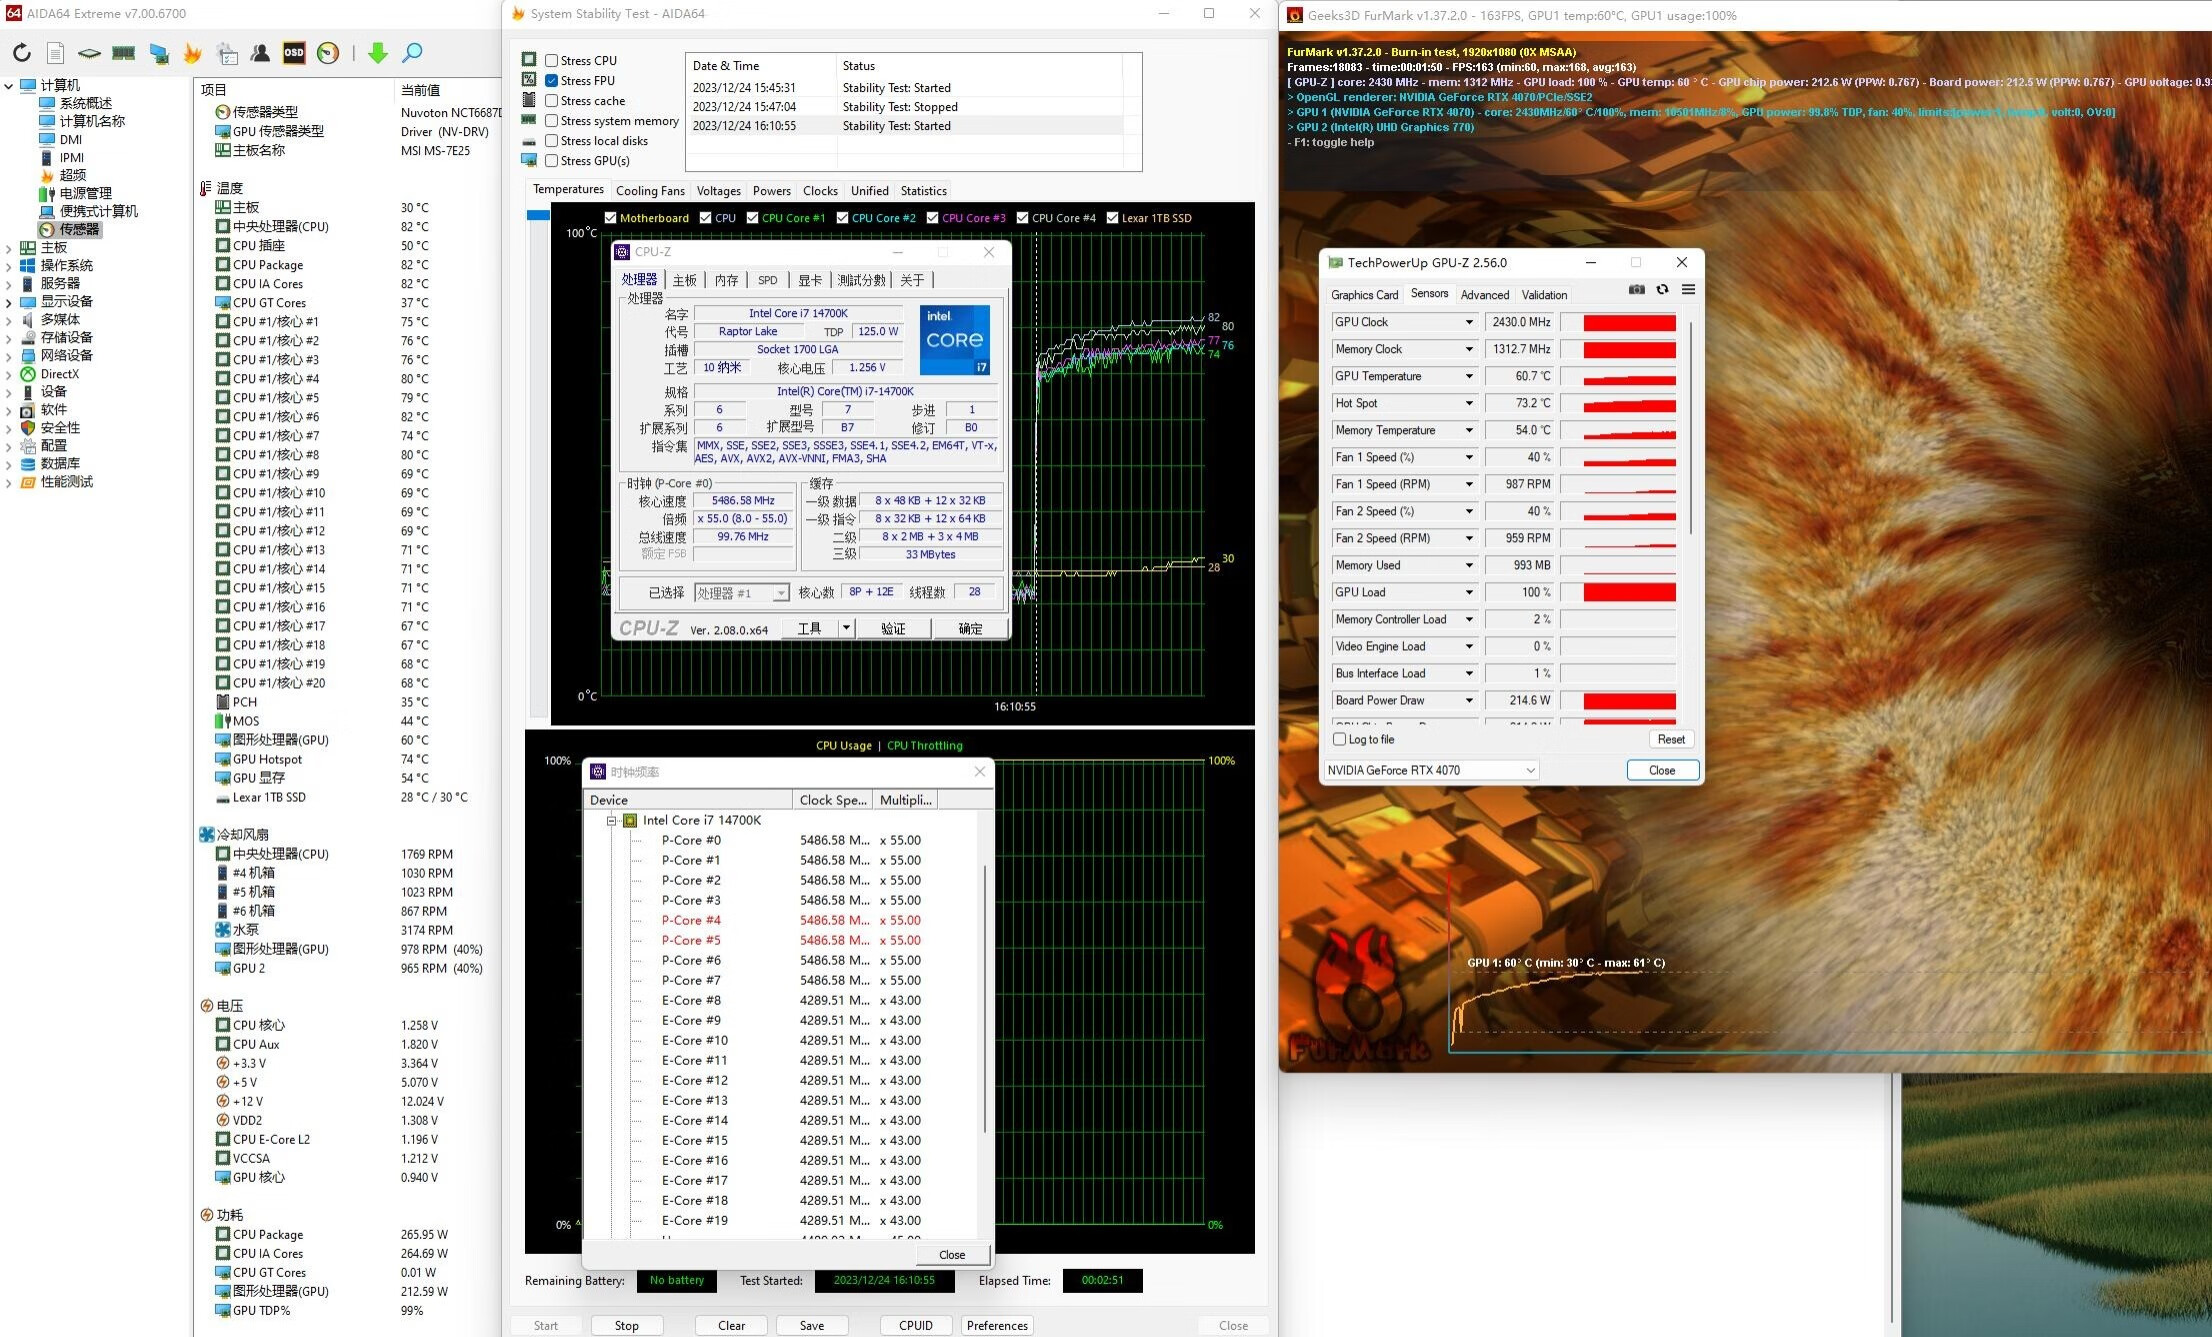2212x1337 pixels.
Task: Enable the Stress CPU checkbox
Action: click(551, 60)
